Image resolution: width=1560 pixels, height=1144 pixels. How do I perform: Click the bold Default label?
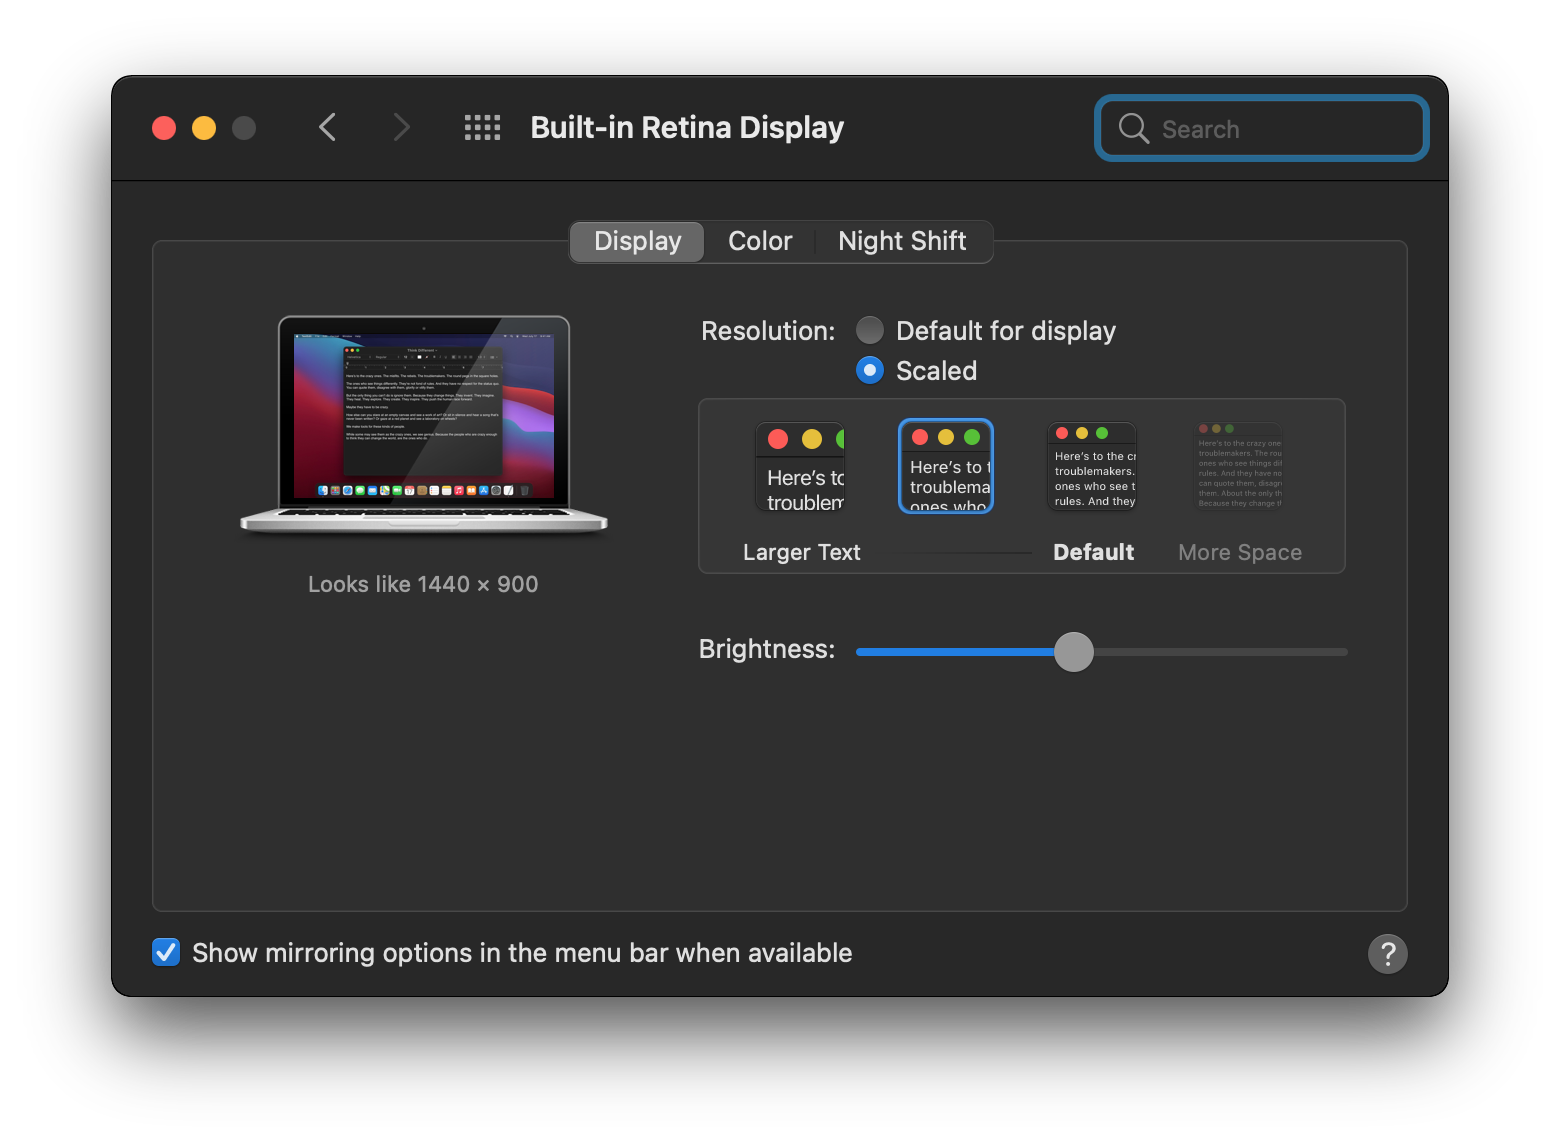(1094, 552)
